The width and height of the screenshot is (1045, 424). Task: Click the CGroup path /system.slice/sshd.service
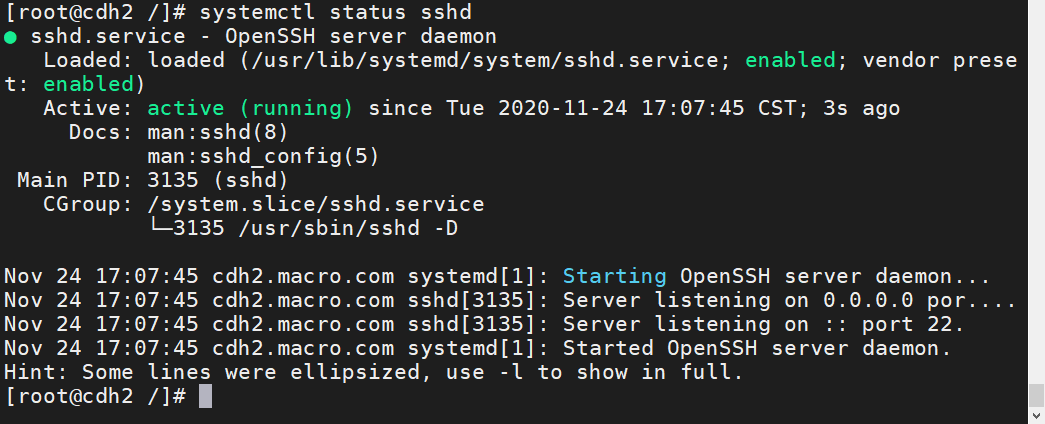click(x=316, y=205)
